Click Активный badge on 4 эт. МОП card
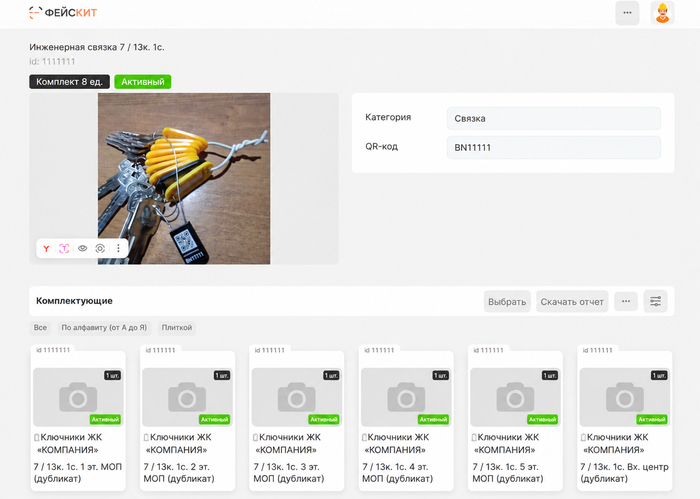This screenshot has height=499, width=700. click(x=433, y=419)
